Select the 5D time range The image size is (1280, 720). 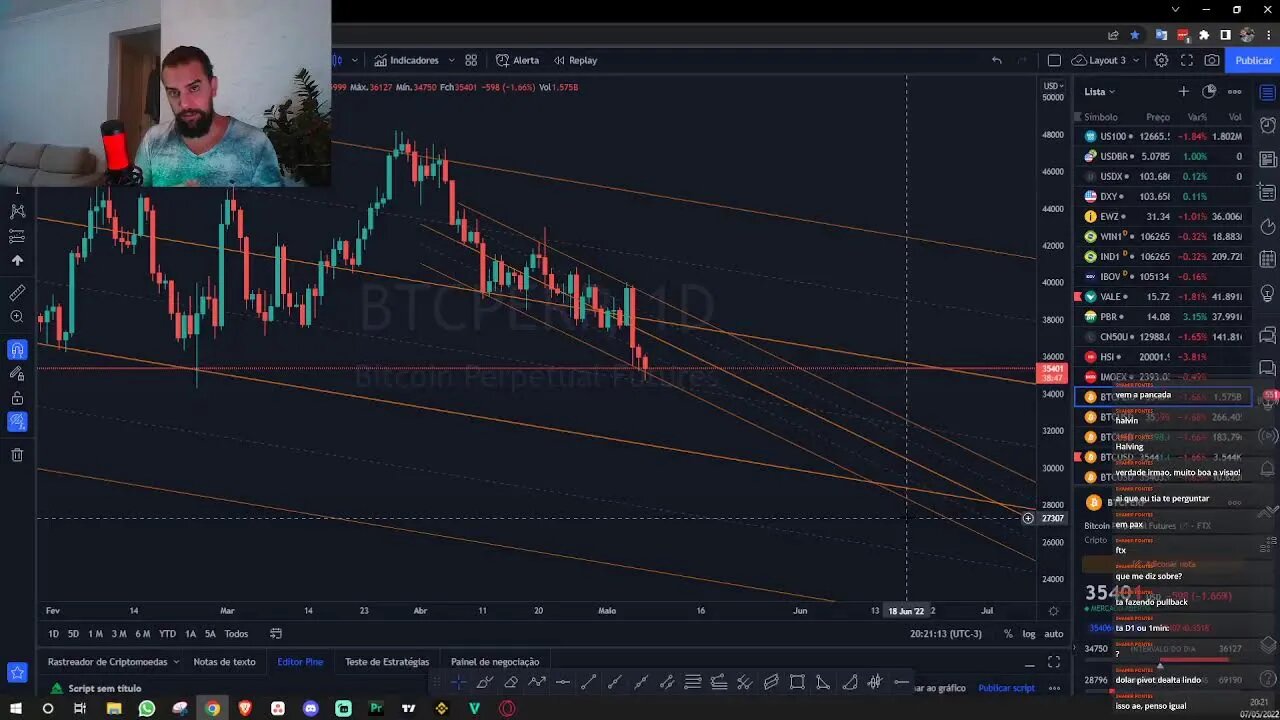pos(73,634)
